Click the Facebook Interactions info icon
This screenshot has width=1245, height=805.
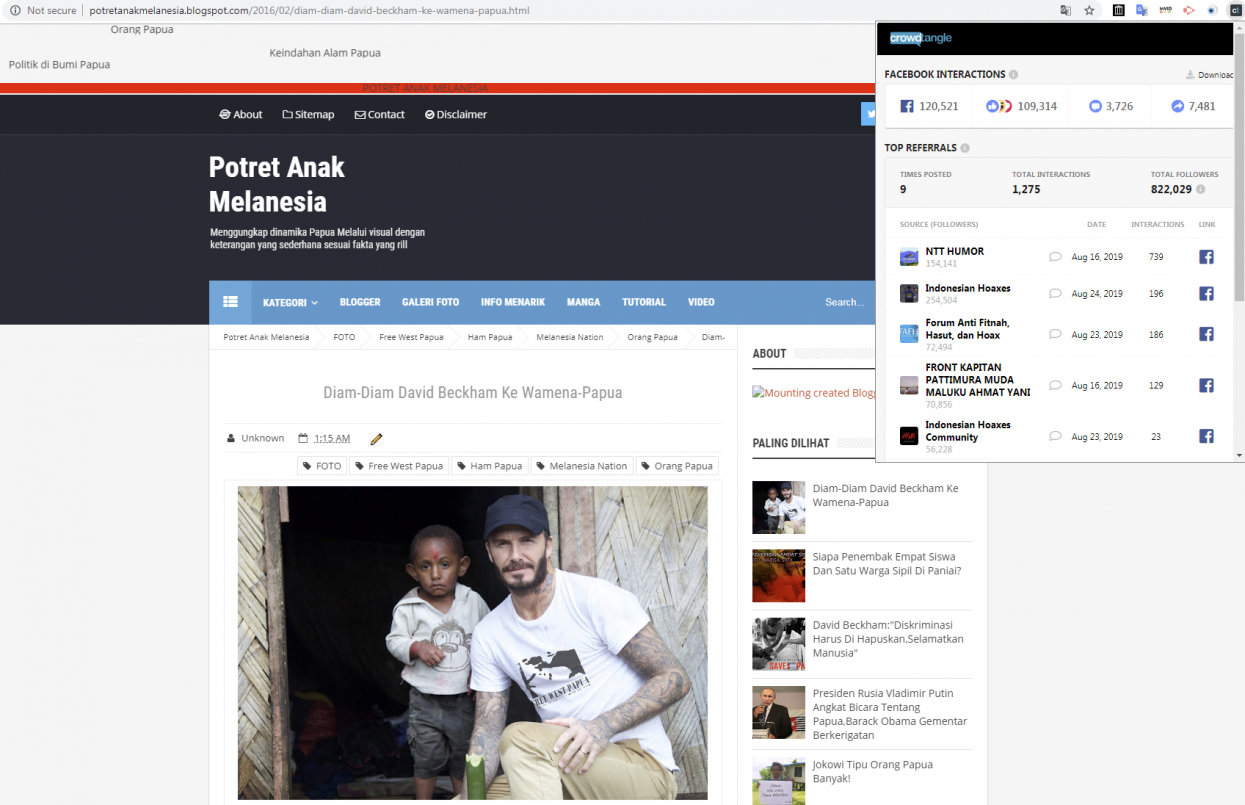click(x=1013, y=75)
